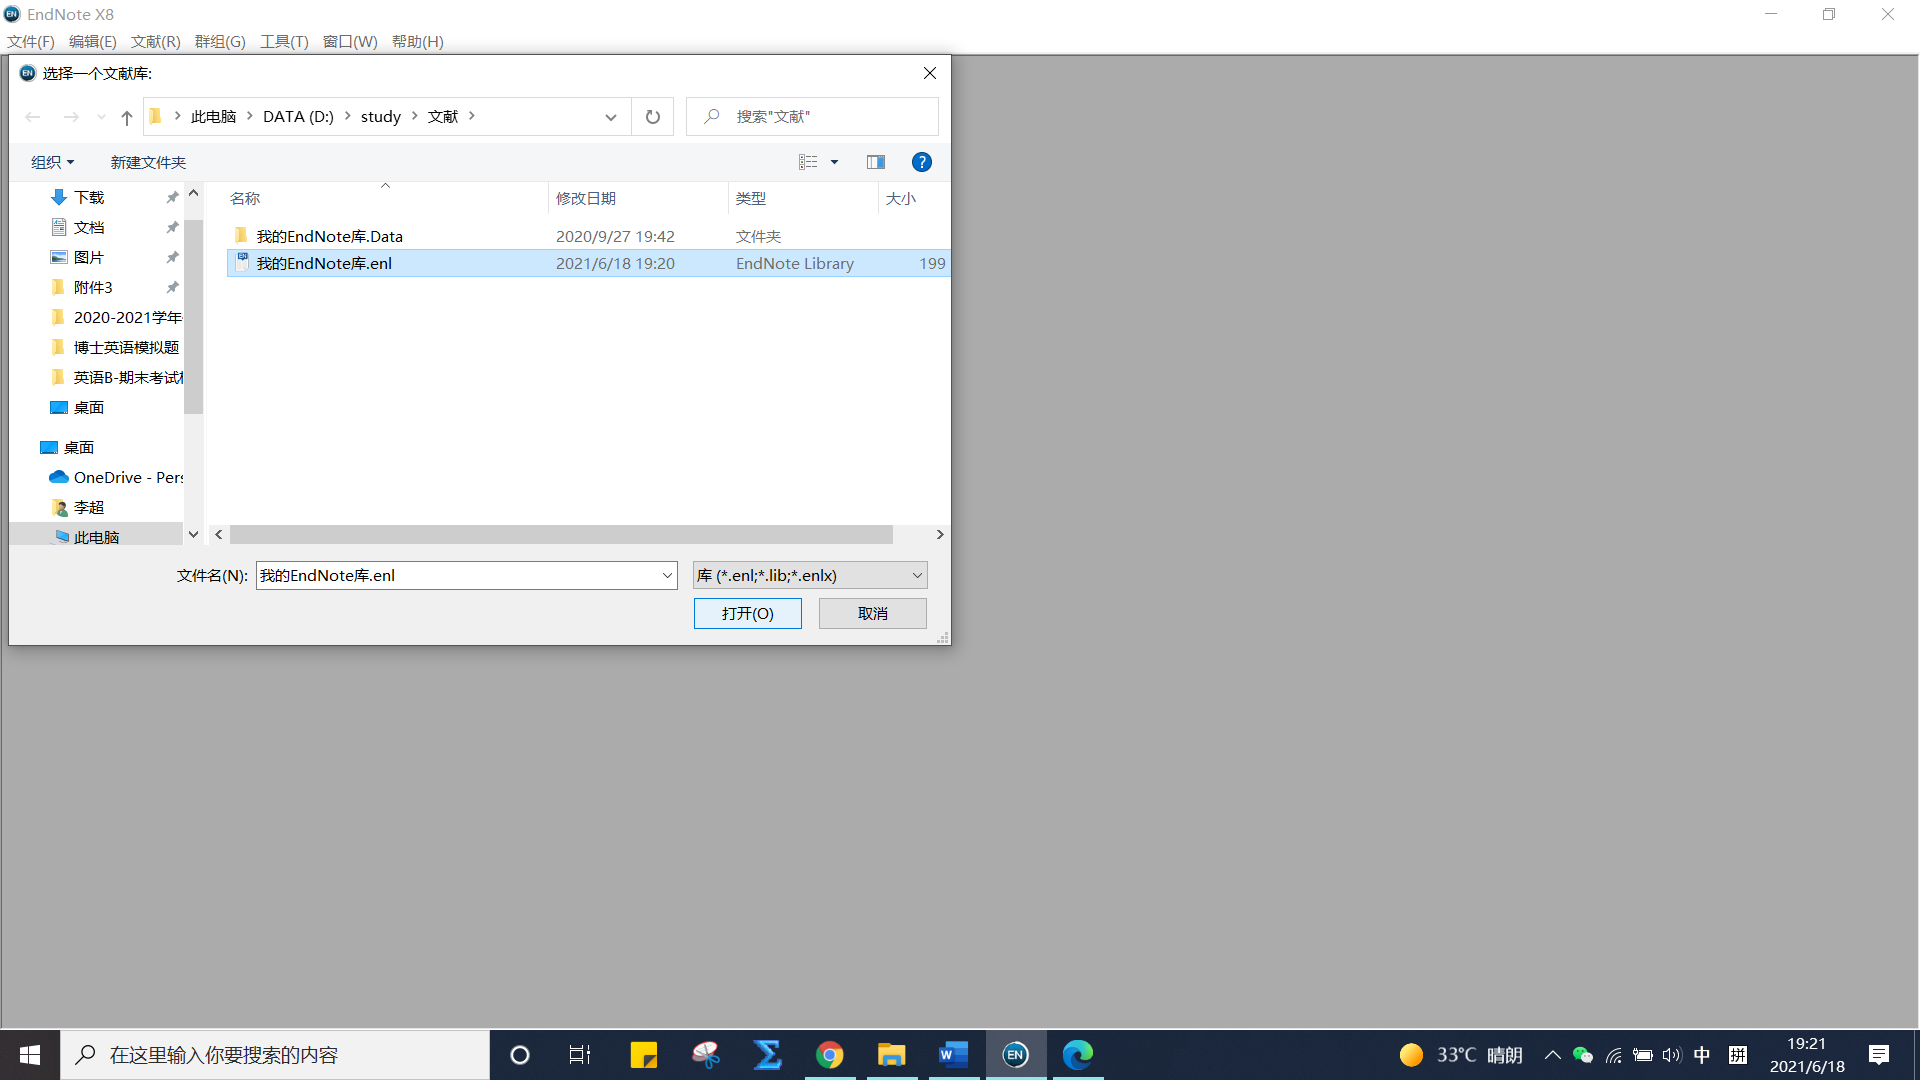
Task: Expand the address bar history dropdown
Action: (x=610, y=117)
